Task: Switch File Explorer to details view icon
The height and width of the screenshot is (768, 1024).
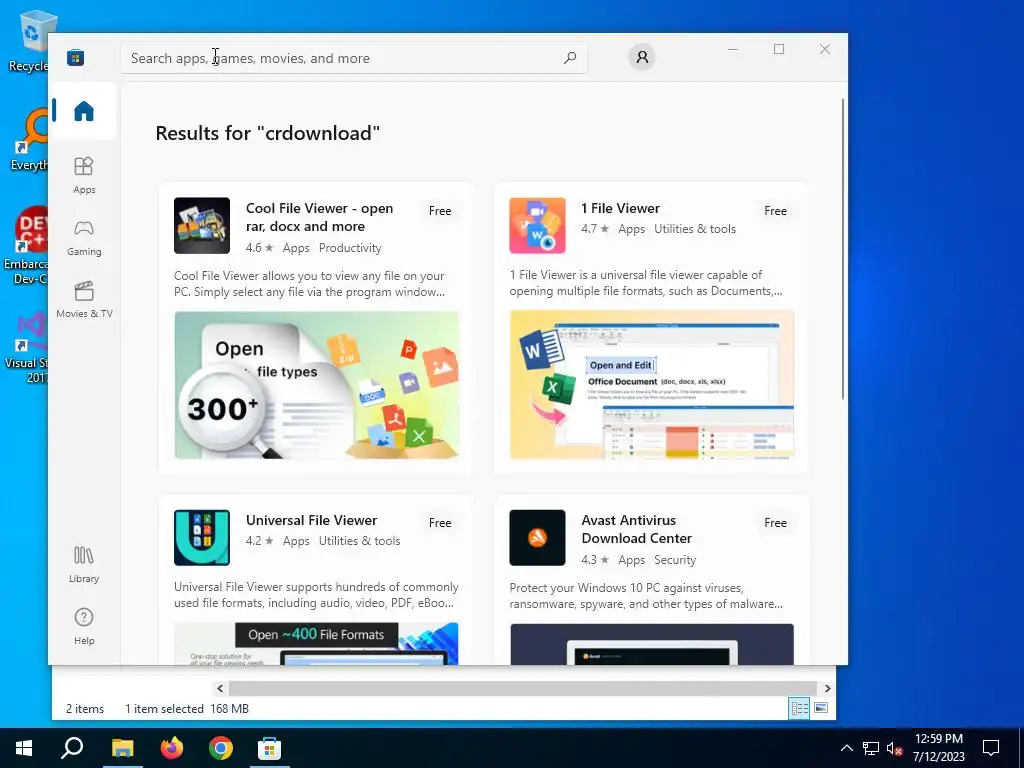Action: [799, 709]
